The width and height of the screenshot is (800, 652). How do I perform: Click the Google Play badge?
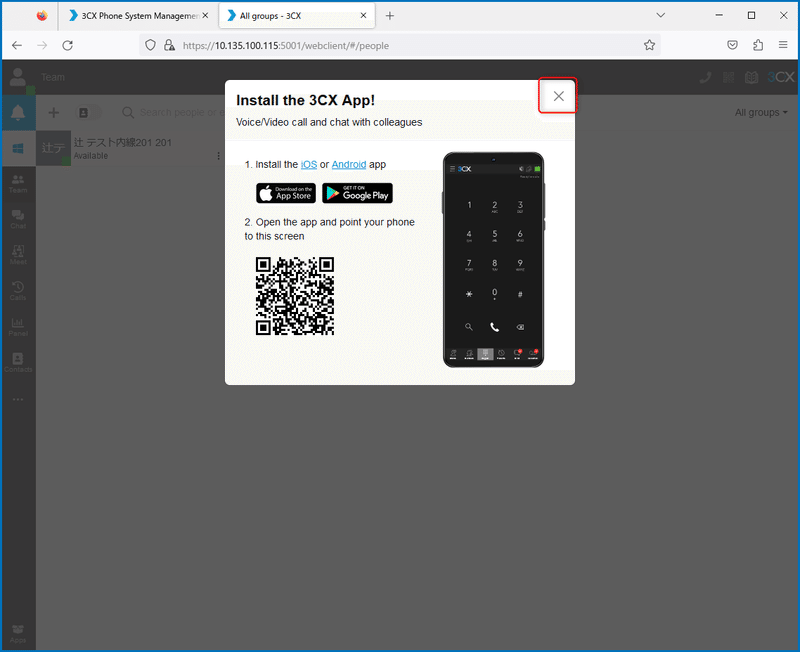click(x=357, y=193)
